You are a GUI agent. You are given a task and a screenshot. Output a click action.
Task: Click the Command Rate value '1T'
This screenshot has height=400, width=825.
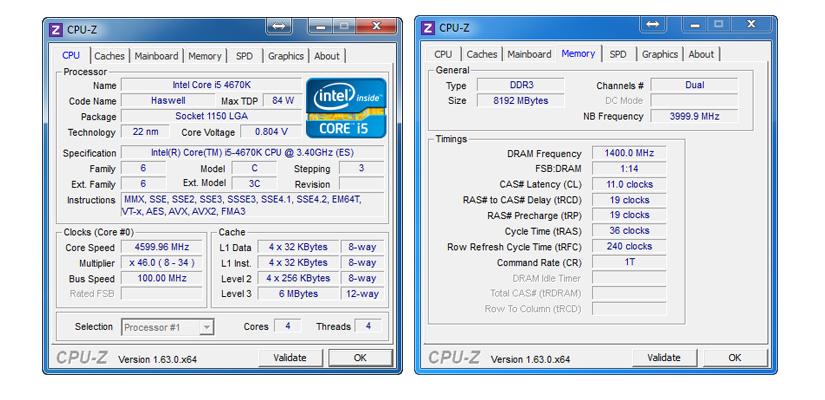[x=629, y=262]
